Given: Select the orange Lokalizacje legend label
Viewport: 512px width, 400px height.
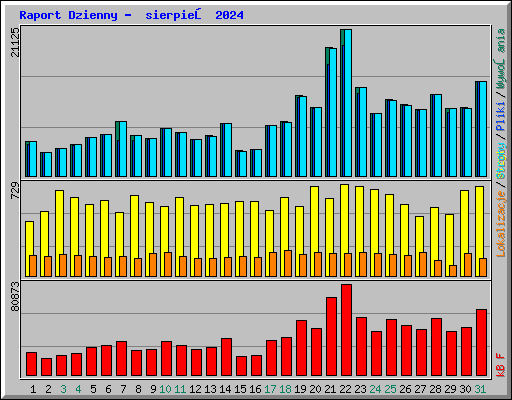Looking at the screenshot, I should [x=501, y=224].
